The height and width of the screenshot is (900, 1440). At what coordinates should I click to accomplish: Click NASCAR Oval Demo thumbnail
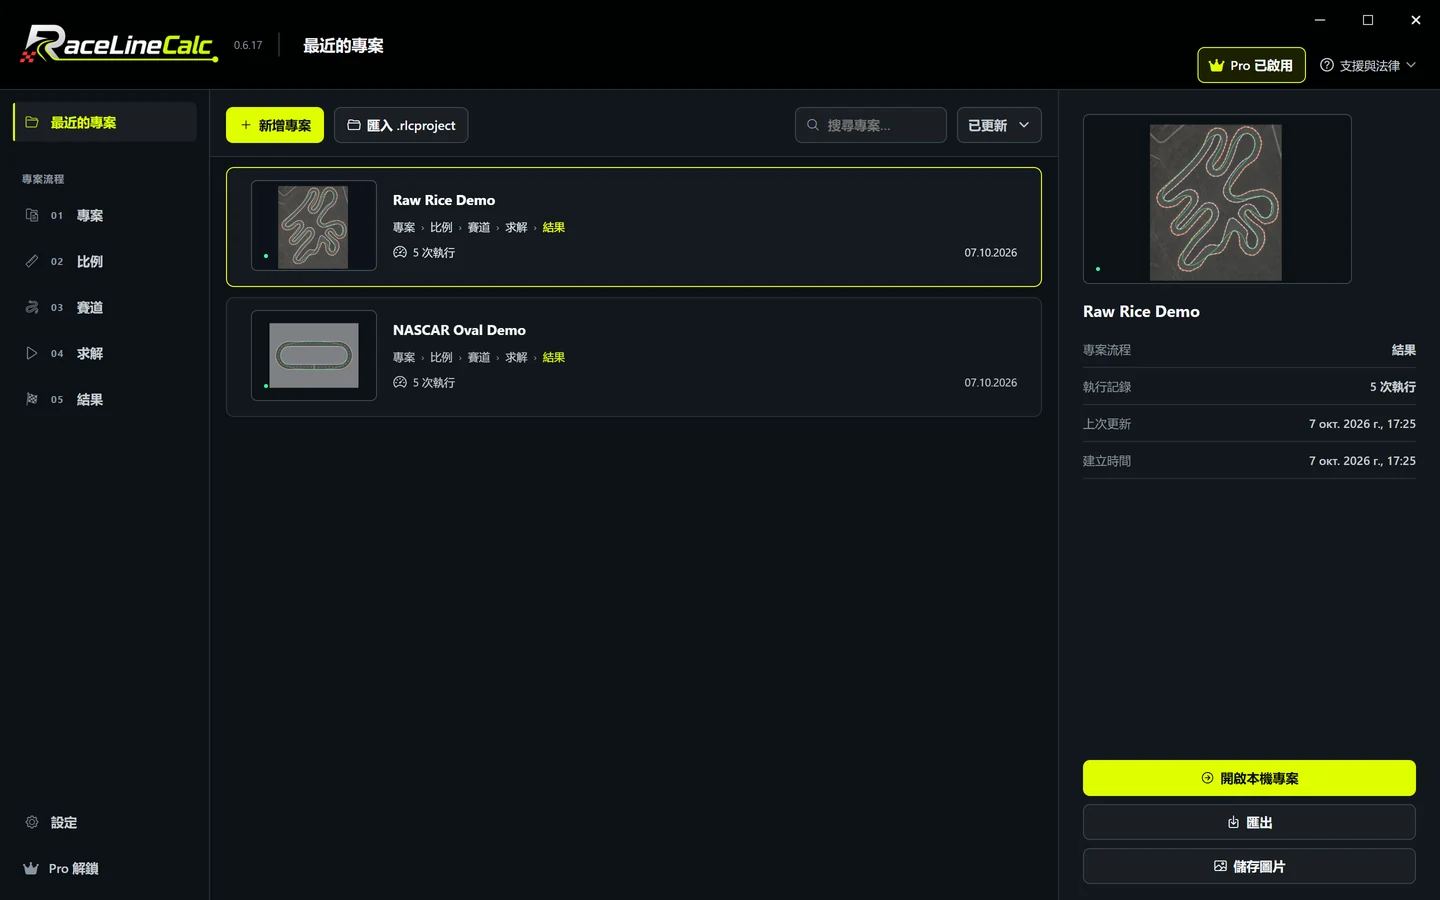tap(314, 356)
